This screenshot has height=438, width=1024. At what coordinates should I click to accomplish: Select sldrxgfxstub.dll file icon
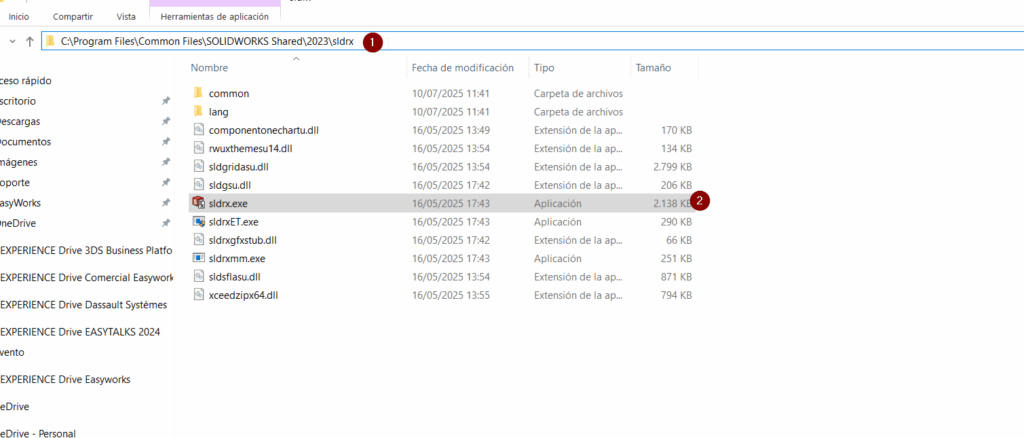coord(199,240)
